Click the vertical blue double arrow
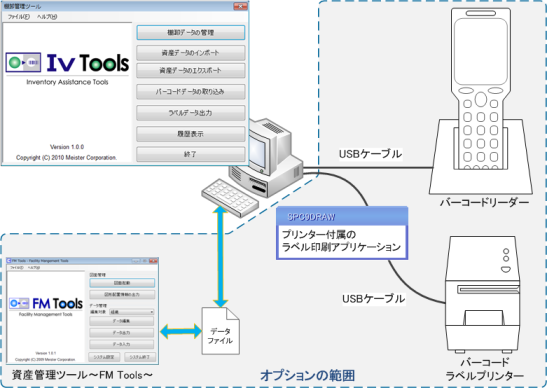Screen dimensions: 547x388 coord(220,256)
